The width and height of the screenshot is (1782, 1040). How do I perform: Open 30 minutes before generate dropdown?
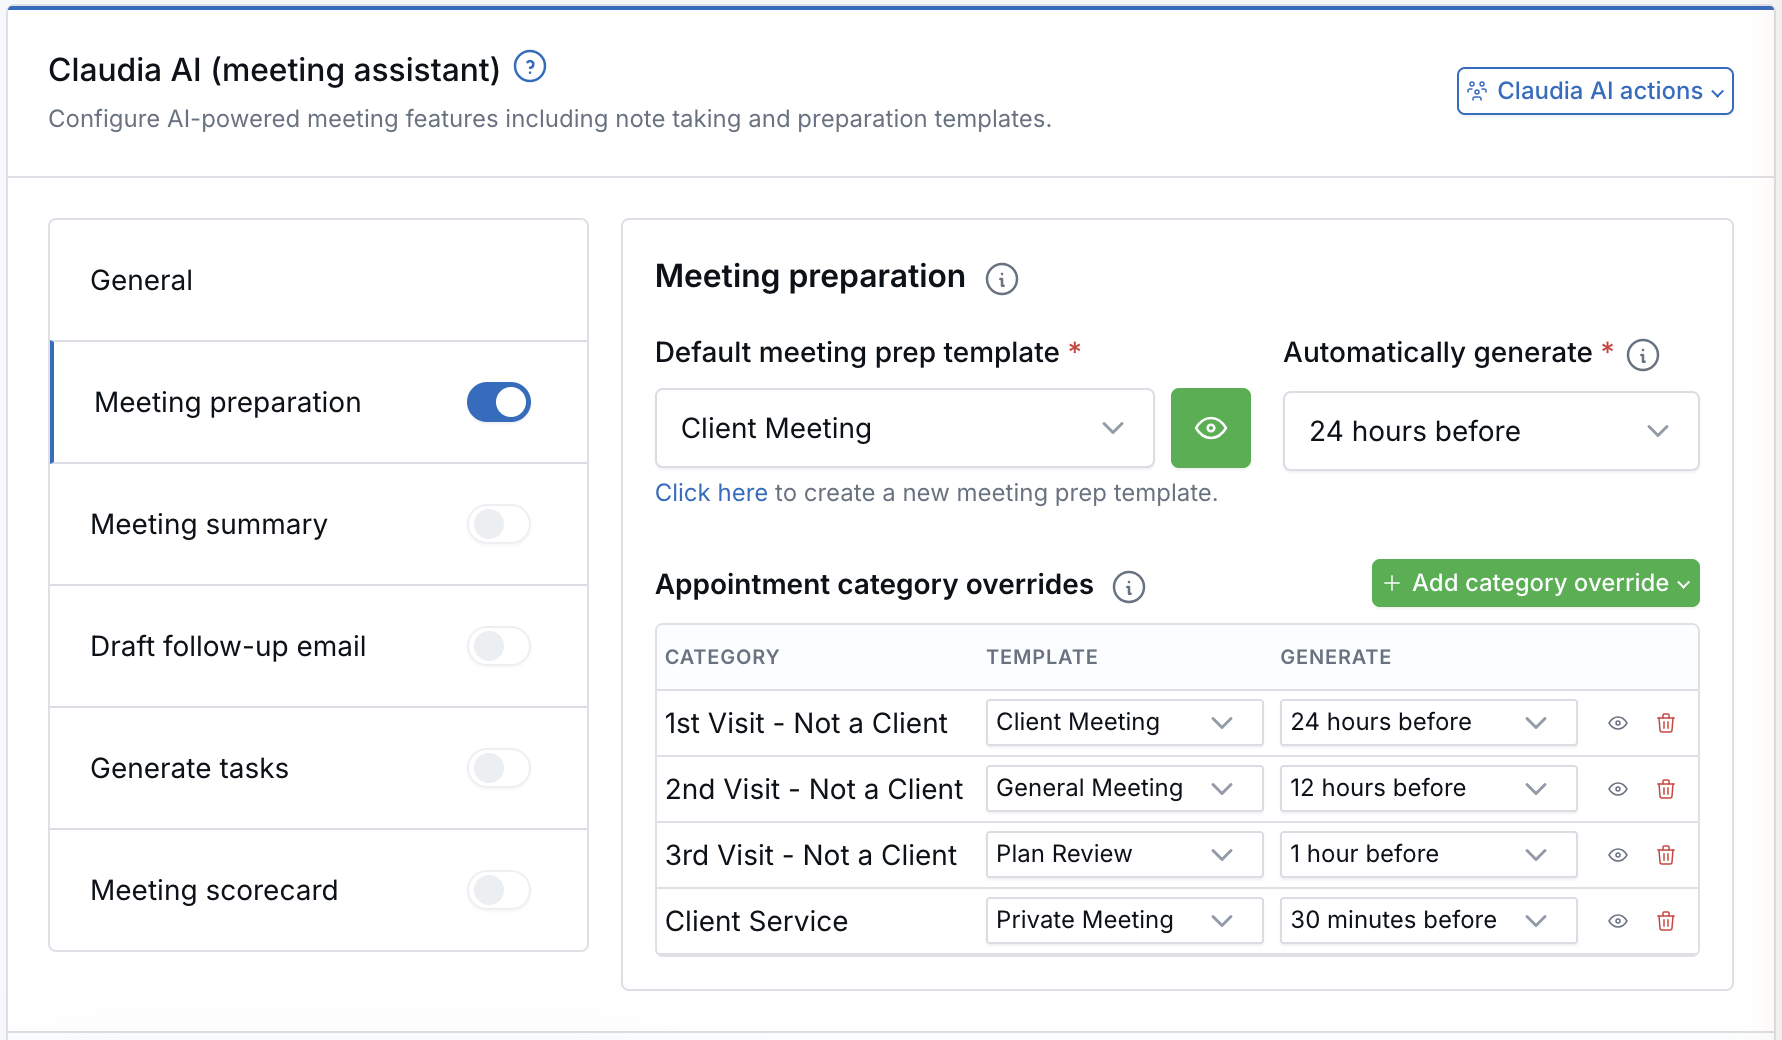click(x=1428, y=920)
